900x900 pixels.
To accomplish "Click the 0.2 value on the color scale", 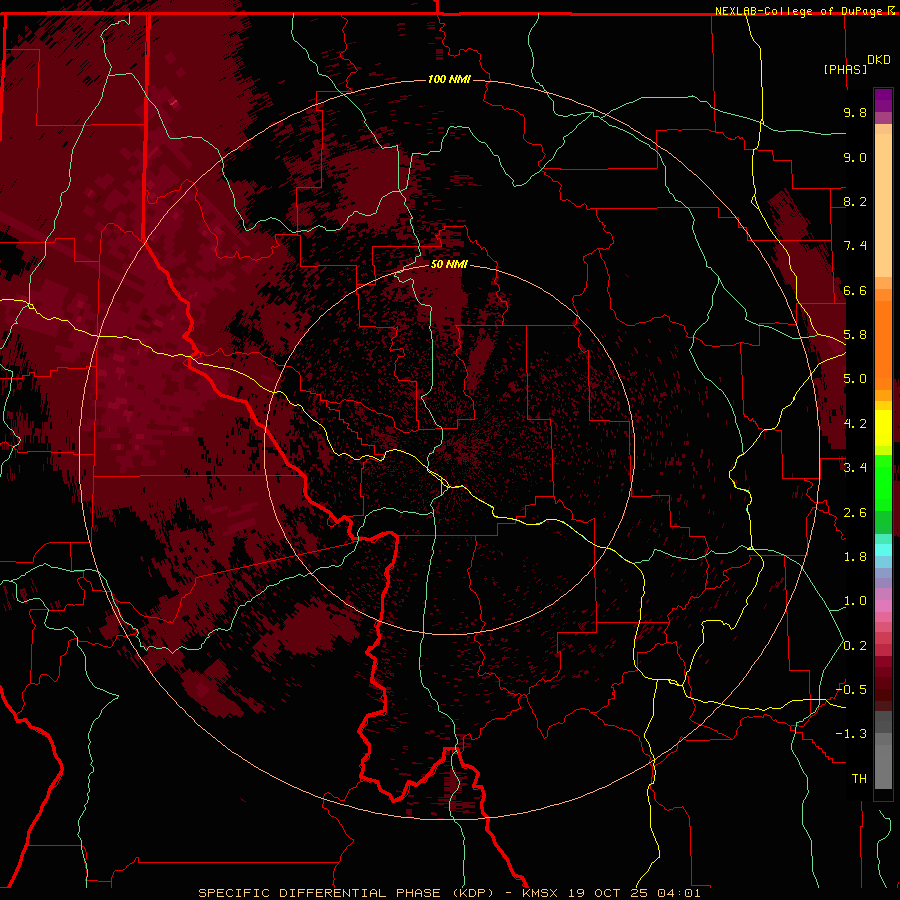I will 855,646.
